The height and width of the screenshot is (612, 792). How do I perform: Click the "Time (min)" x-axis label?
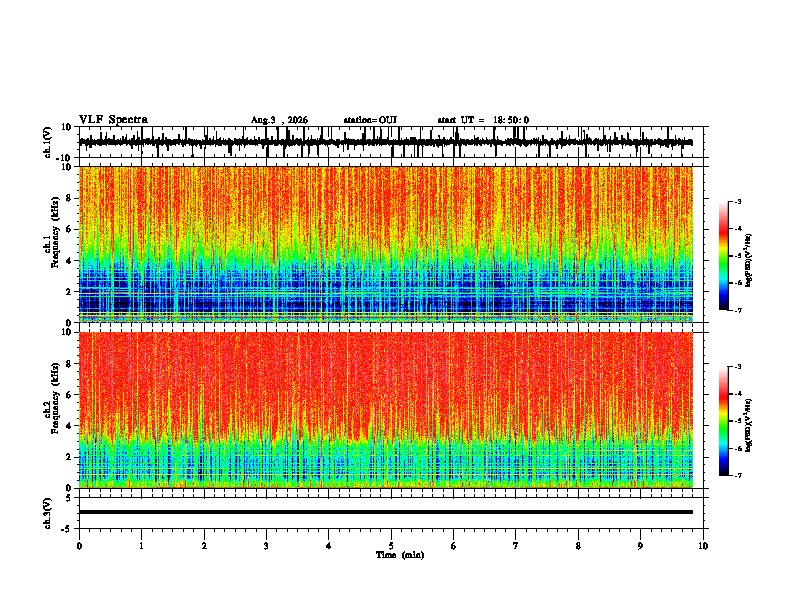[x=400, y=555]
